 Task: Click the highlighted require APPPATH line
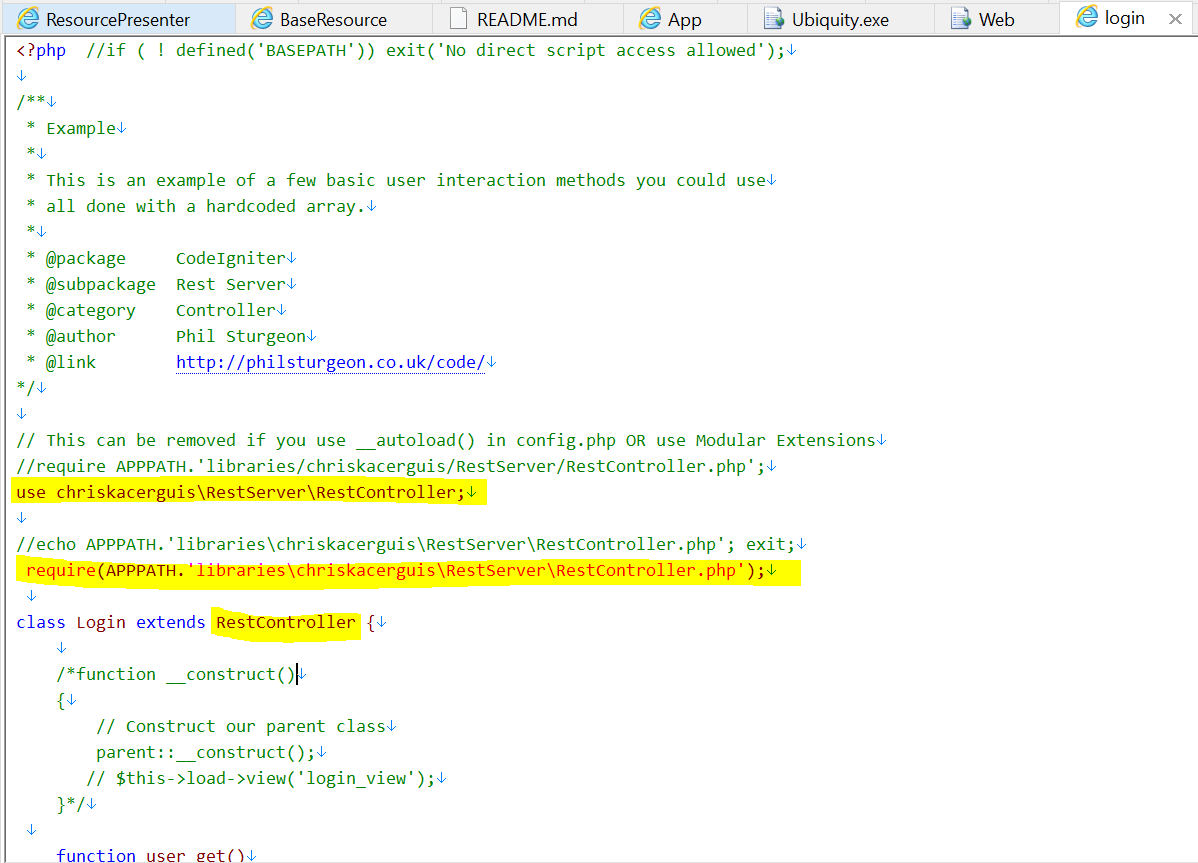tap(400, 570)
